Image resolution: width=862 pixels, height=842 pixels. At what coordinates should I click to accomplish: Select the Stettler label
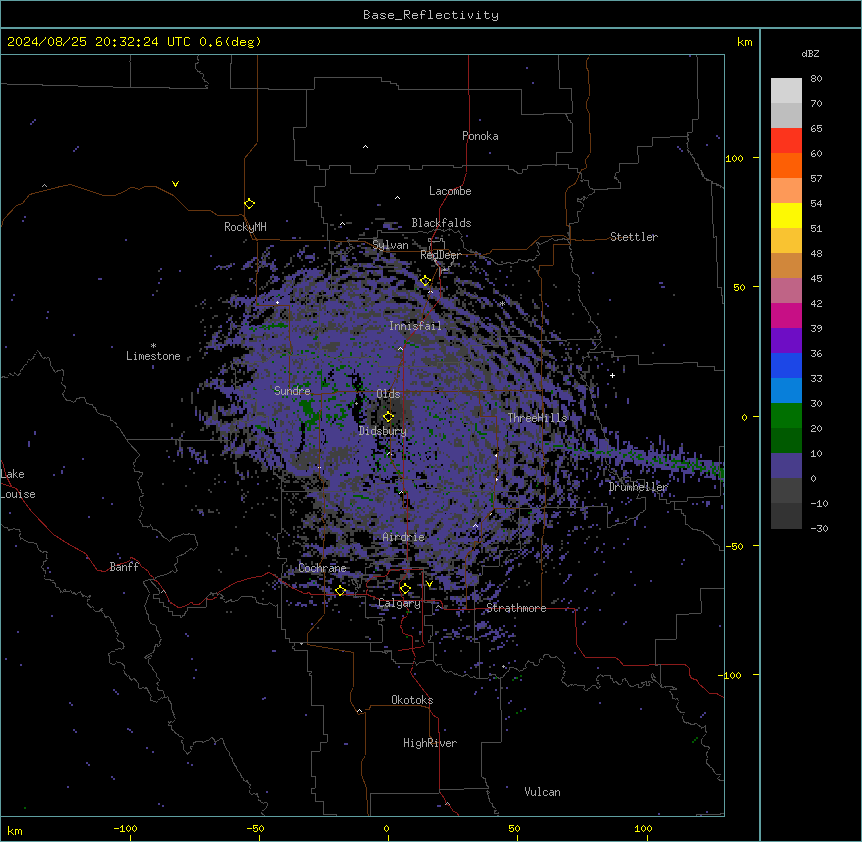[634, 237]
